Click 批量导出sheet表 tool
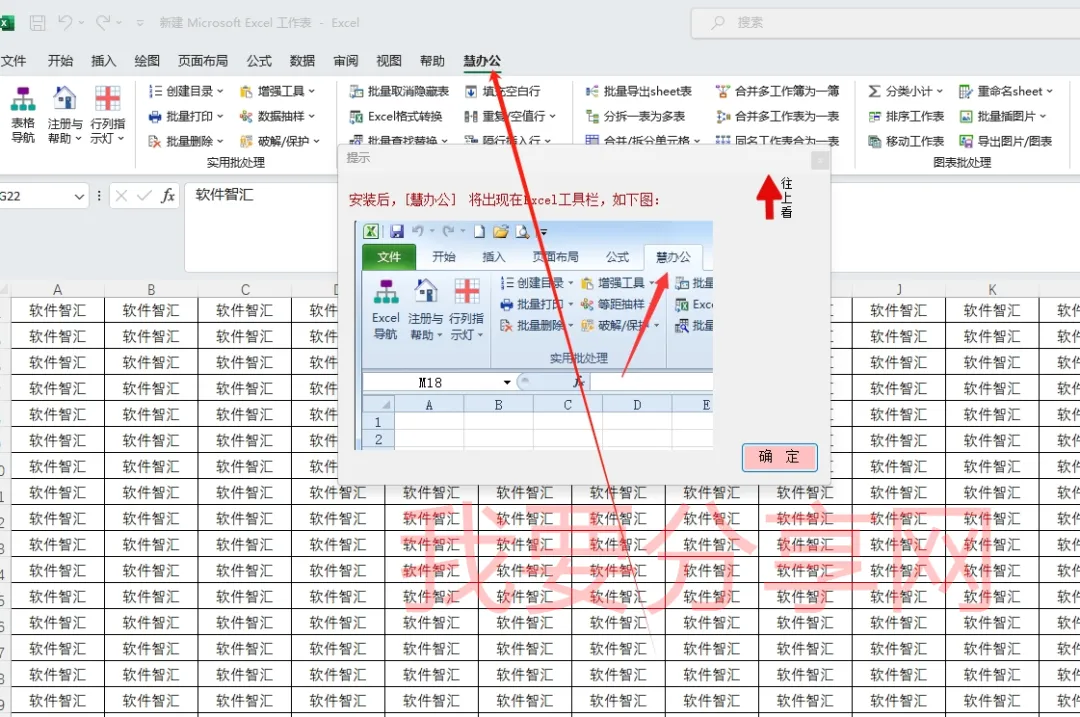Viewport: 1080px width, 717px height. coord(638,91)
